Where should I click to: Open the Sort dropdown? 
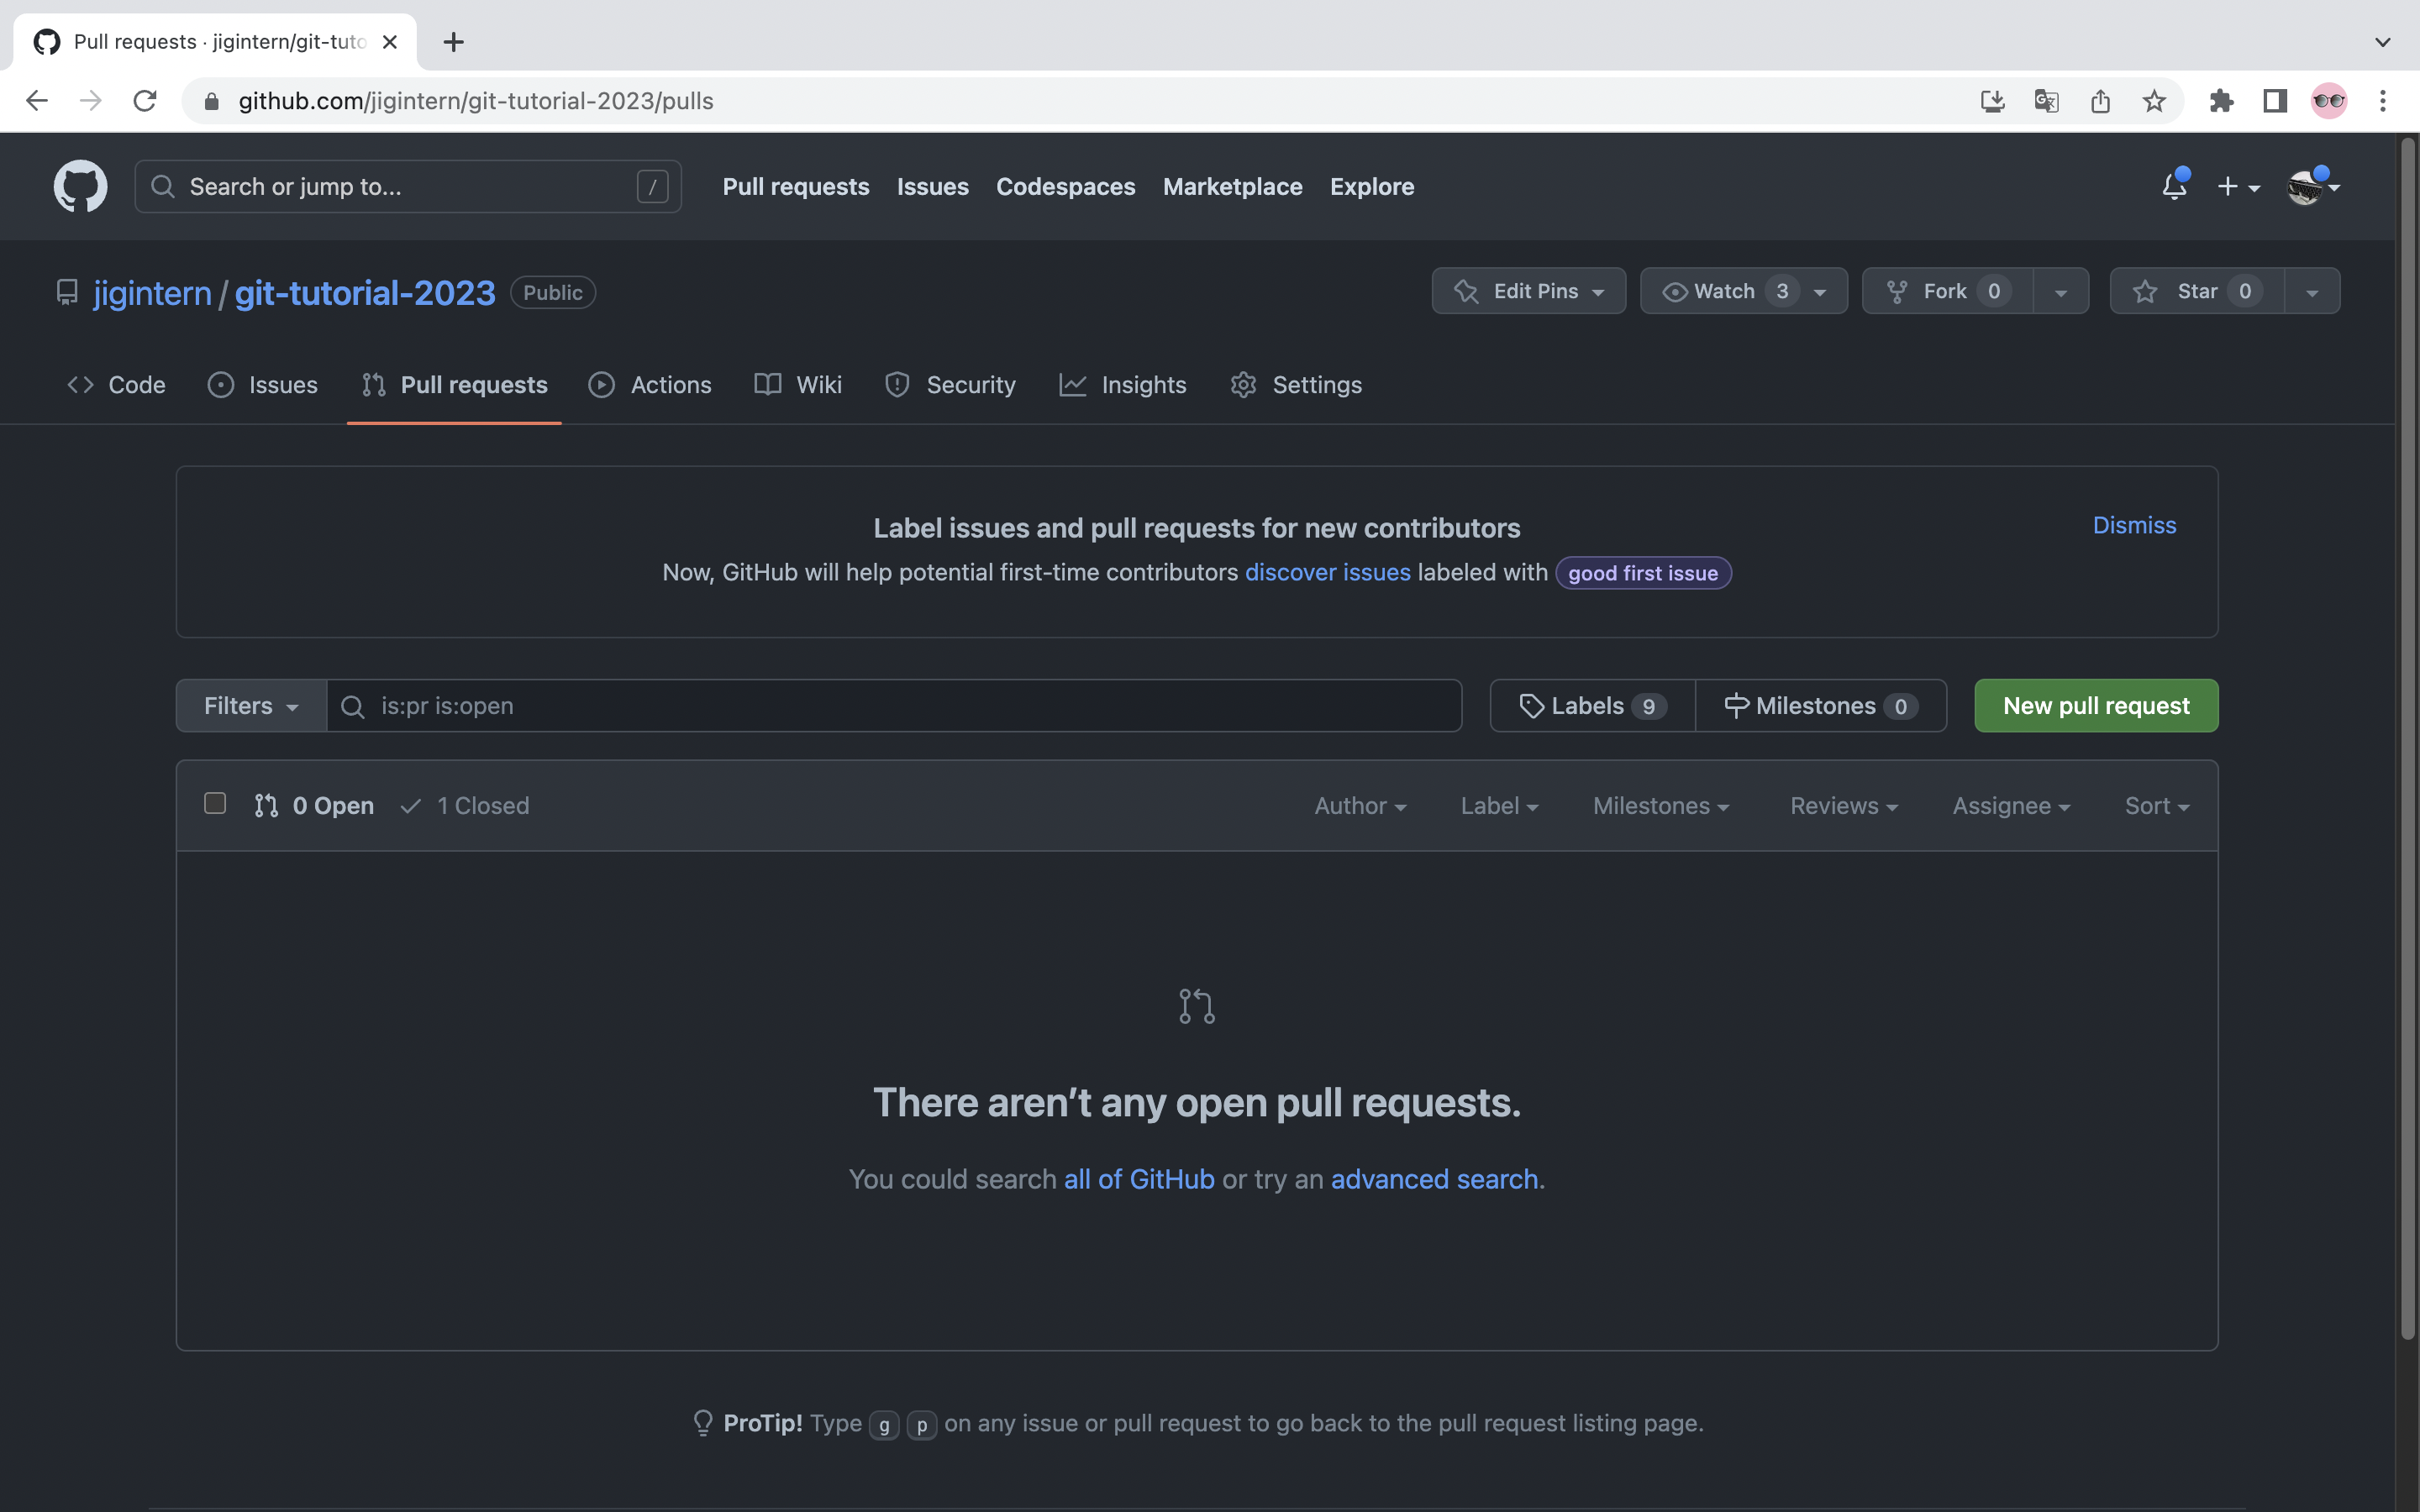2156,806
